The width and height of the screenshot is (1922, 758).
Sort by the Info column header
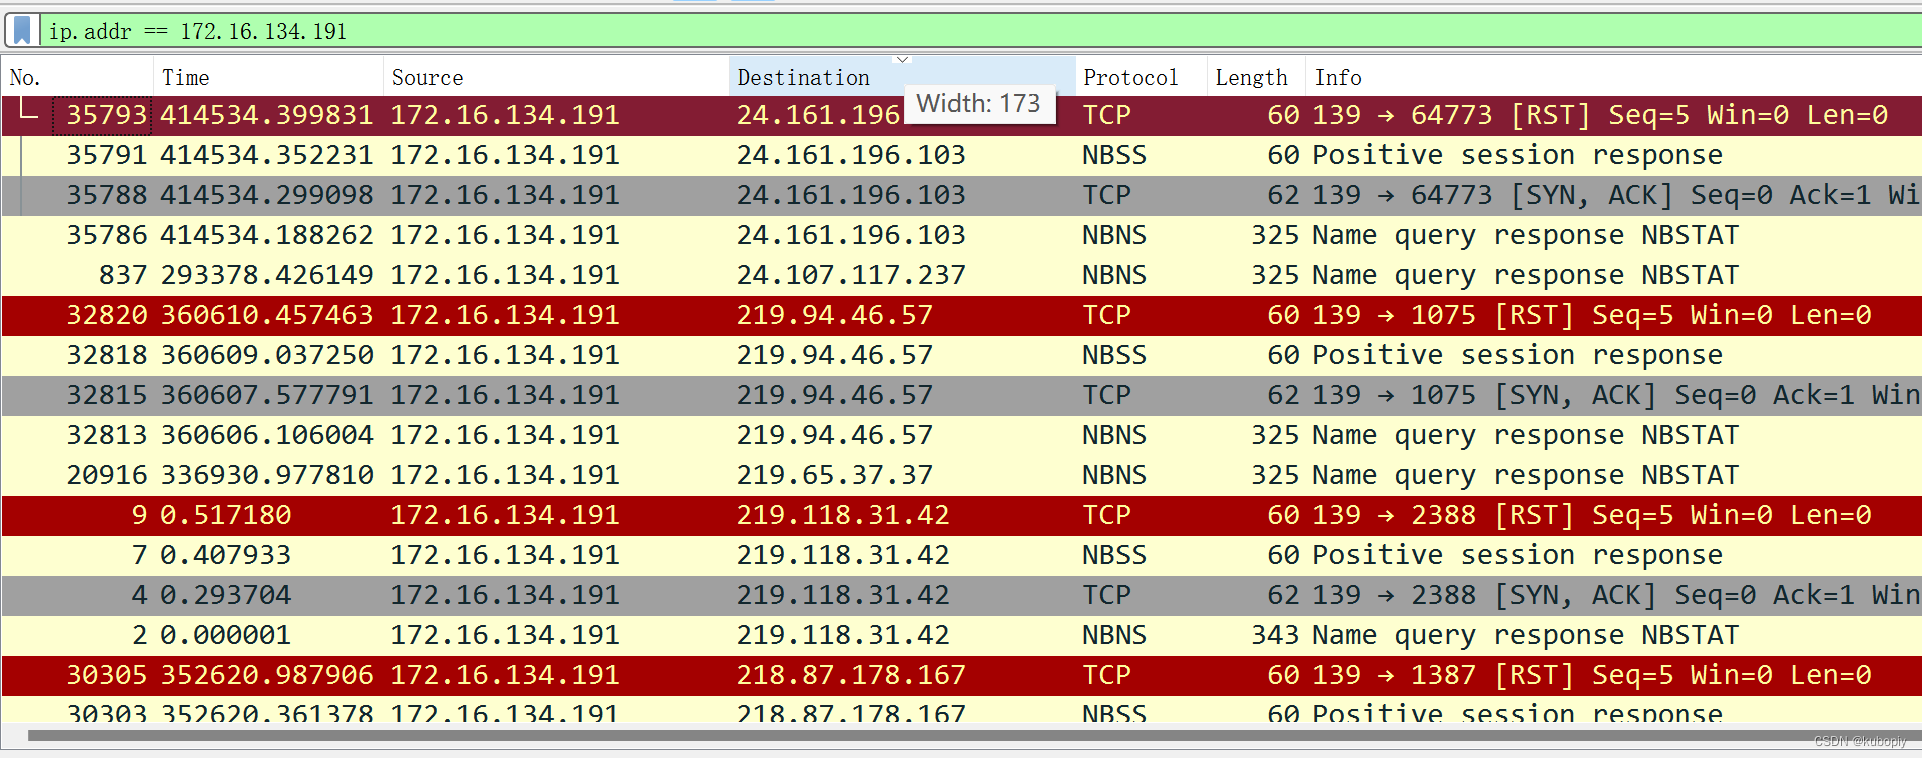pos(1613,77)
